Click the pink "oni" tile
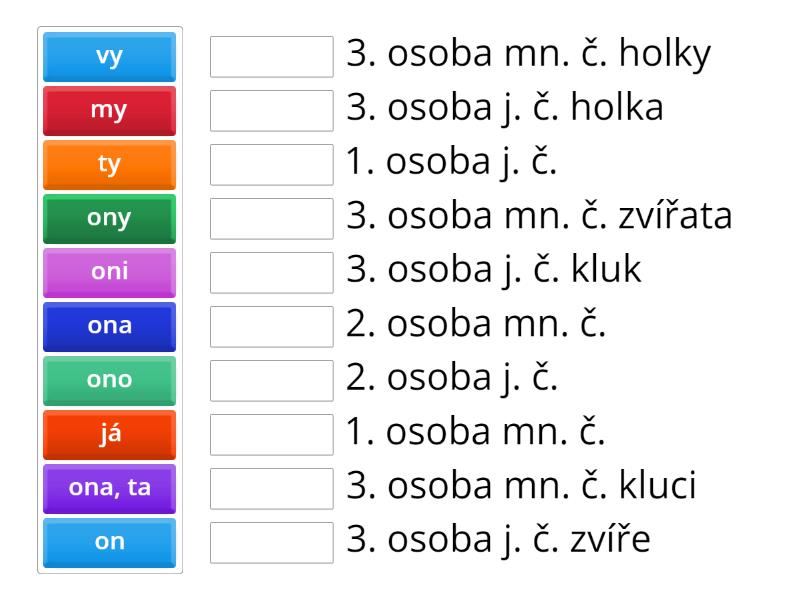The width and height of the screenshot is (800, 600). (x=108, y=272)
